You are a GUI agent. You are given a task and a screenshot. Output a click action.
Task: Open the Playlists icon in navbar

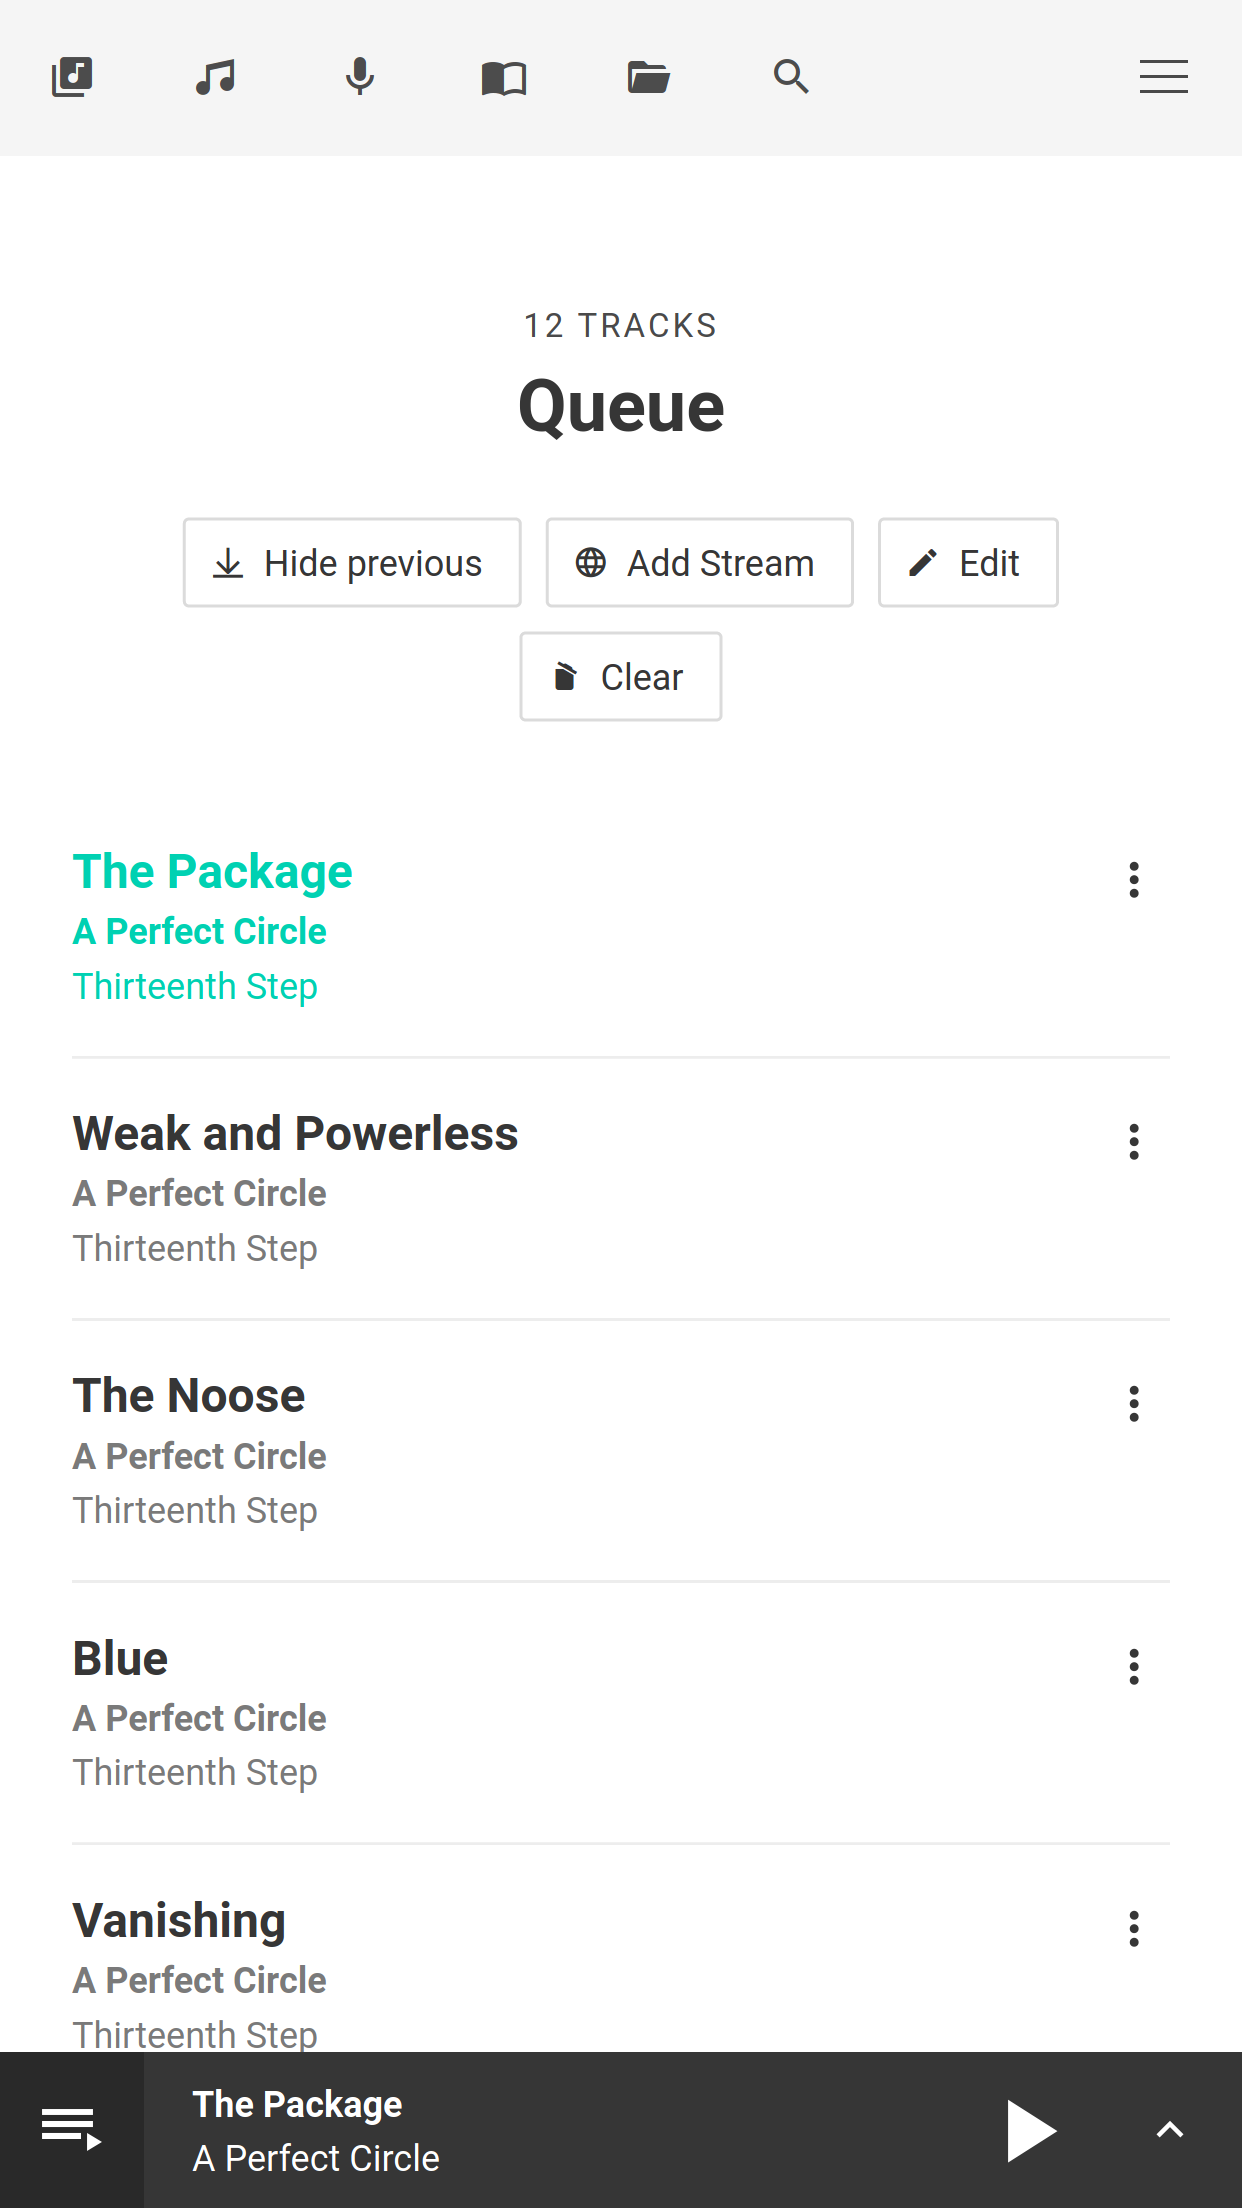[72, 77]
